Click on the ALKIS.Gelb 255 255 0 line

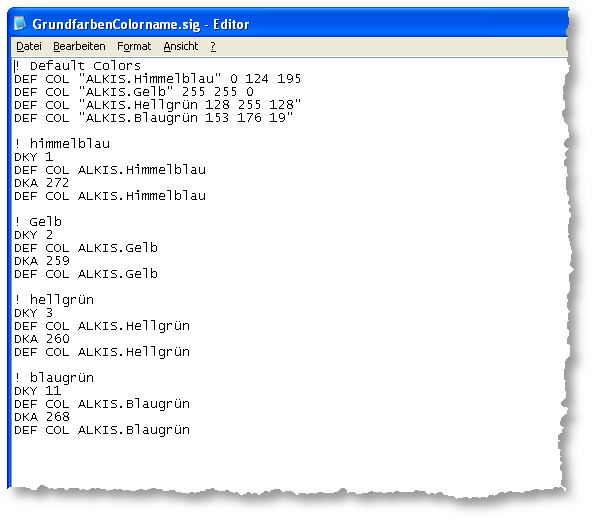click(x=134, y=92)
